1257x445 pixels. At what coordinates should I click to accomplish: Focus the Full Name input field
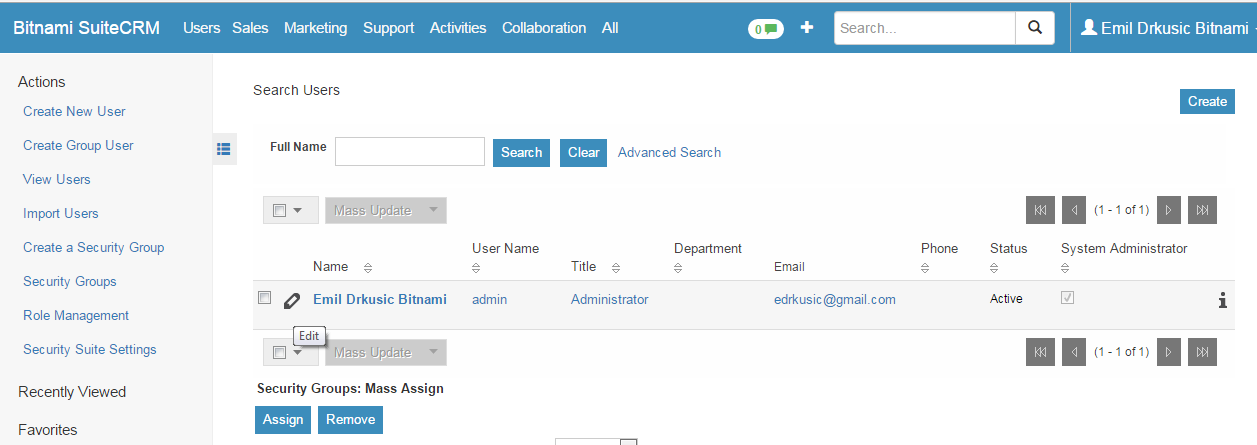pos(410,151)
